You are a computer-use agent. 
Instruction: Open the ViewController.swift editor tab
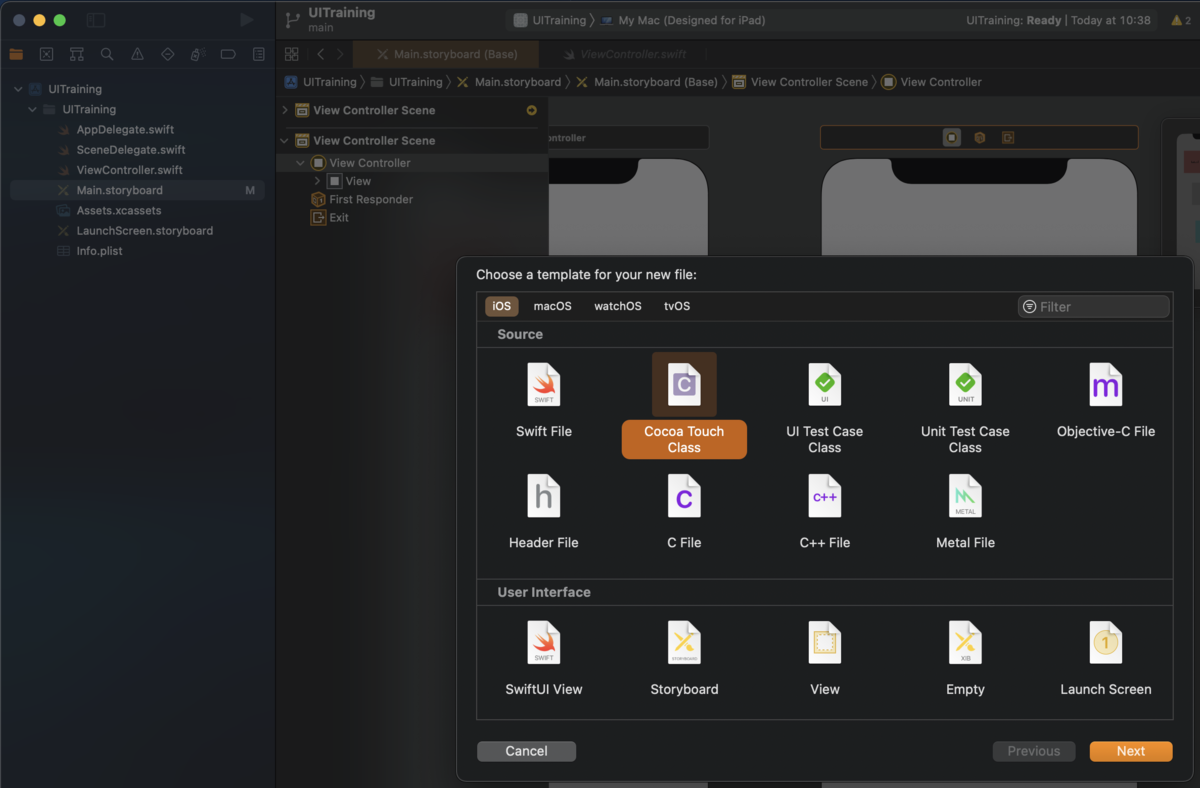[x=624, y=54]
